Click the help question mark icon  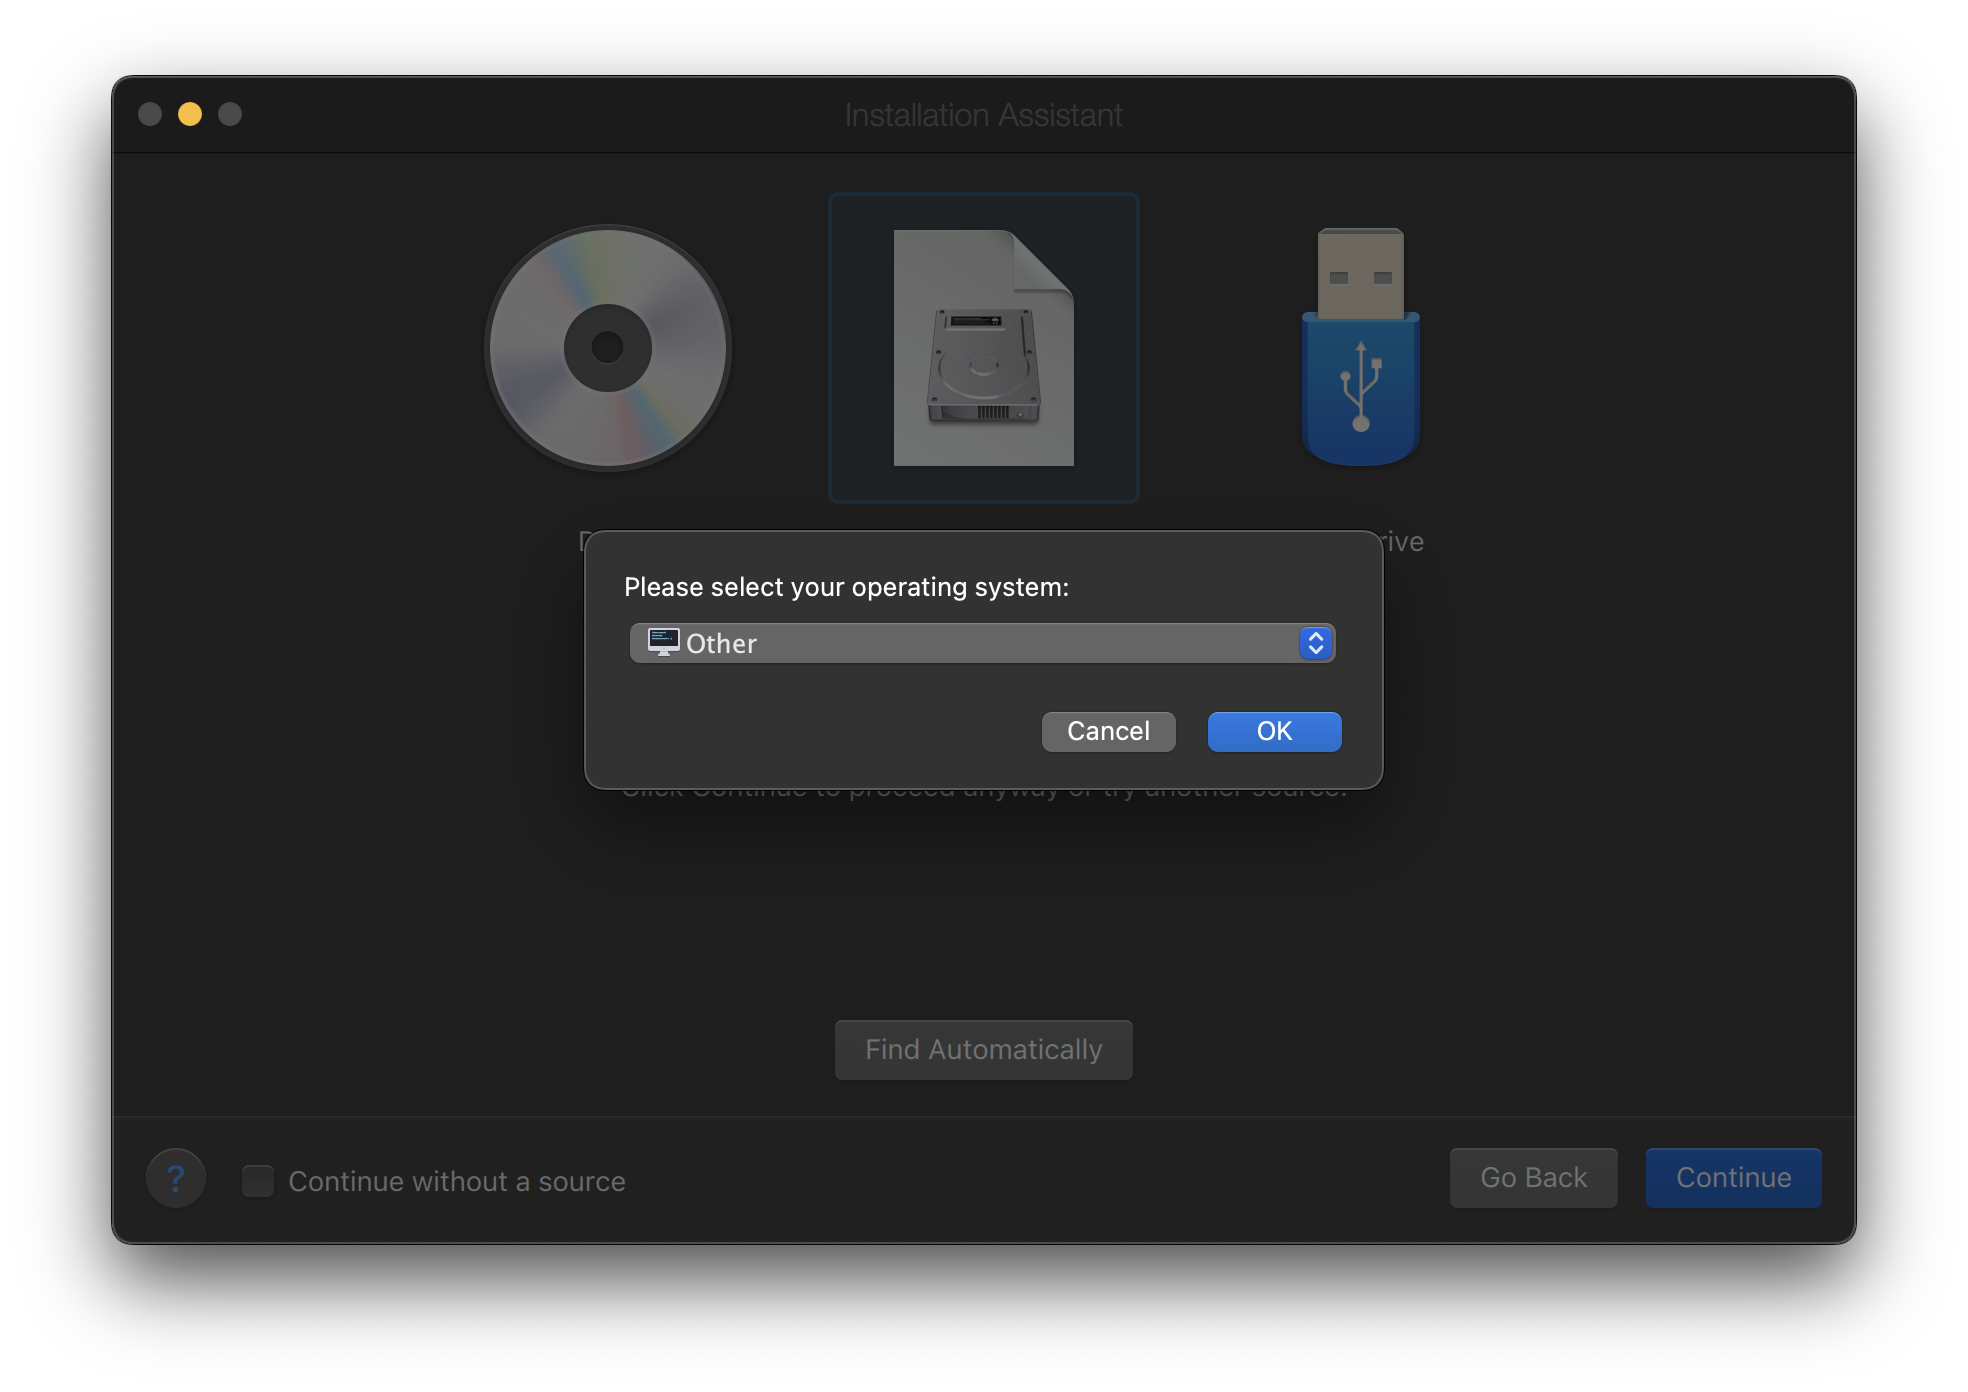pyautogui.click(x=176, y=1180)
